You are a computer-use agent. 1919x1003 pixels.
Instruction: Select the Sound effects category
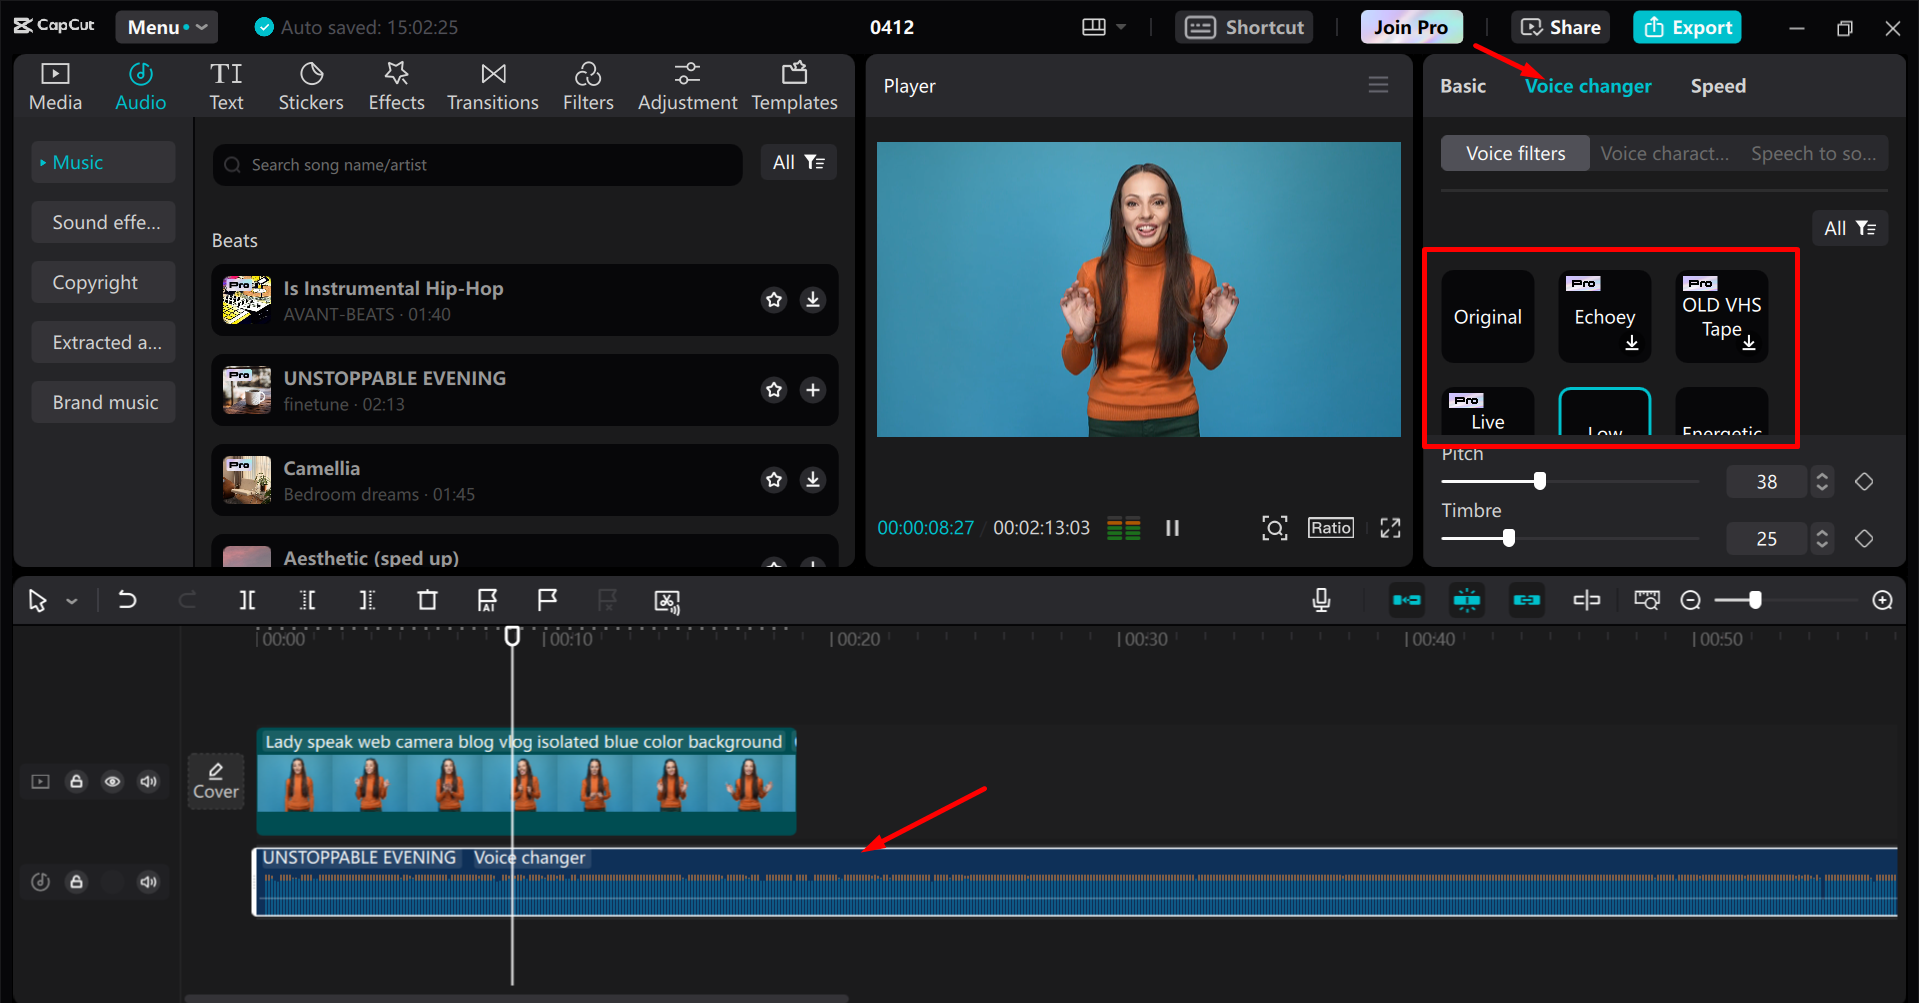(103, 222)
